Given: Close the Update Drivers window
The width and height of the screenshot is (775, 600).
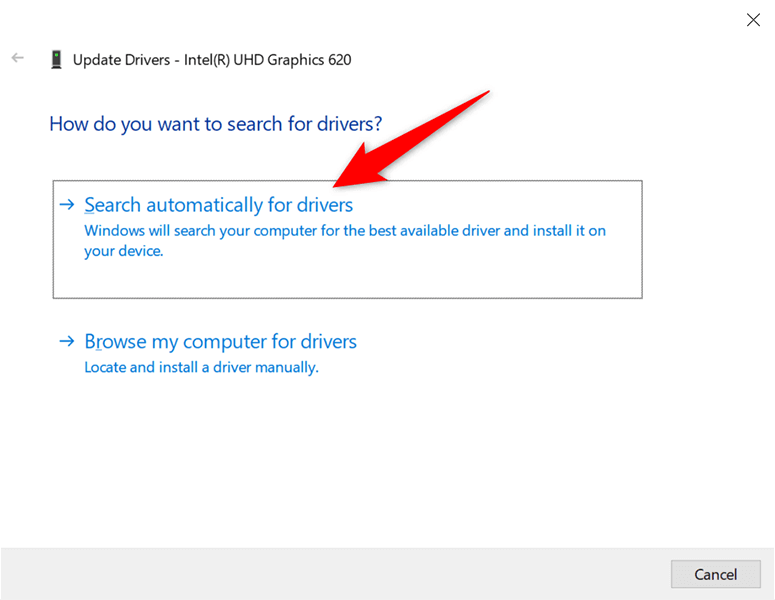Looking at the screenshot, I should click(753, 20).
